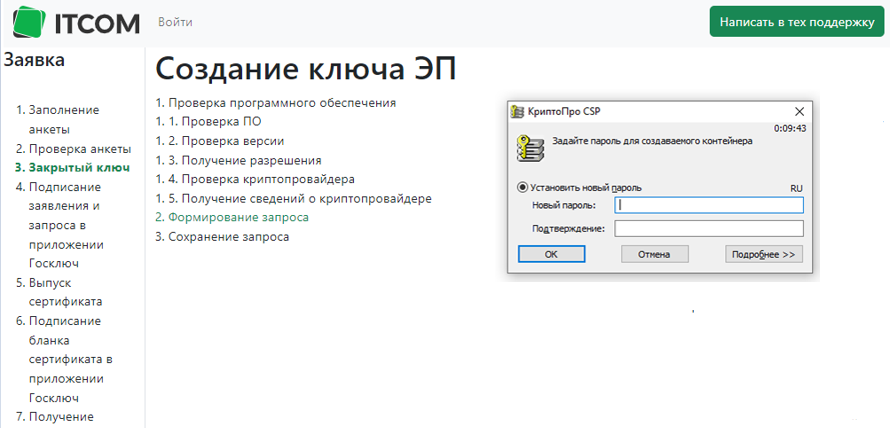The height and width of the screenshot is (428, 890).
Task: Open the 'Войти' login link
Action: (x=175, y=21)
